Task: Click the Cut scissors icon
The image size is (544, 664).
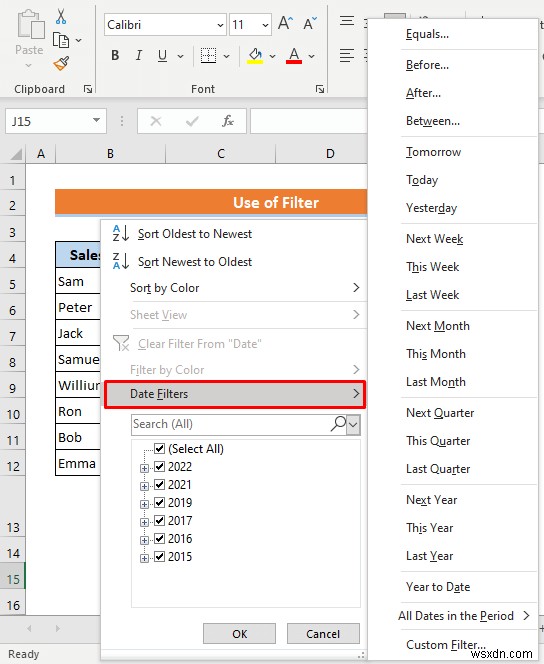Action: pyautogui.click(x=61, y=17)
